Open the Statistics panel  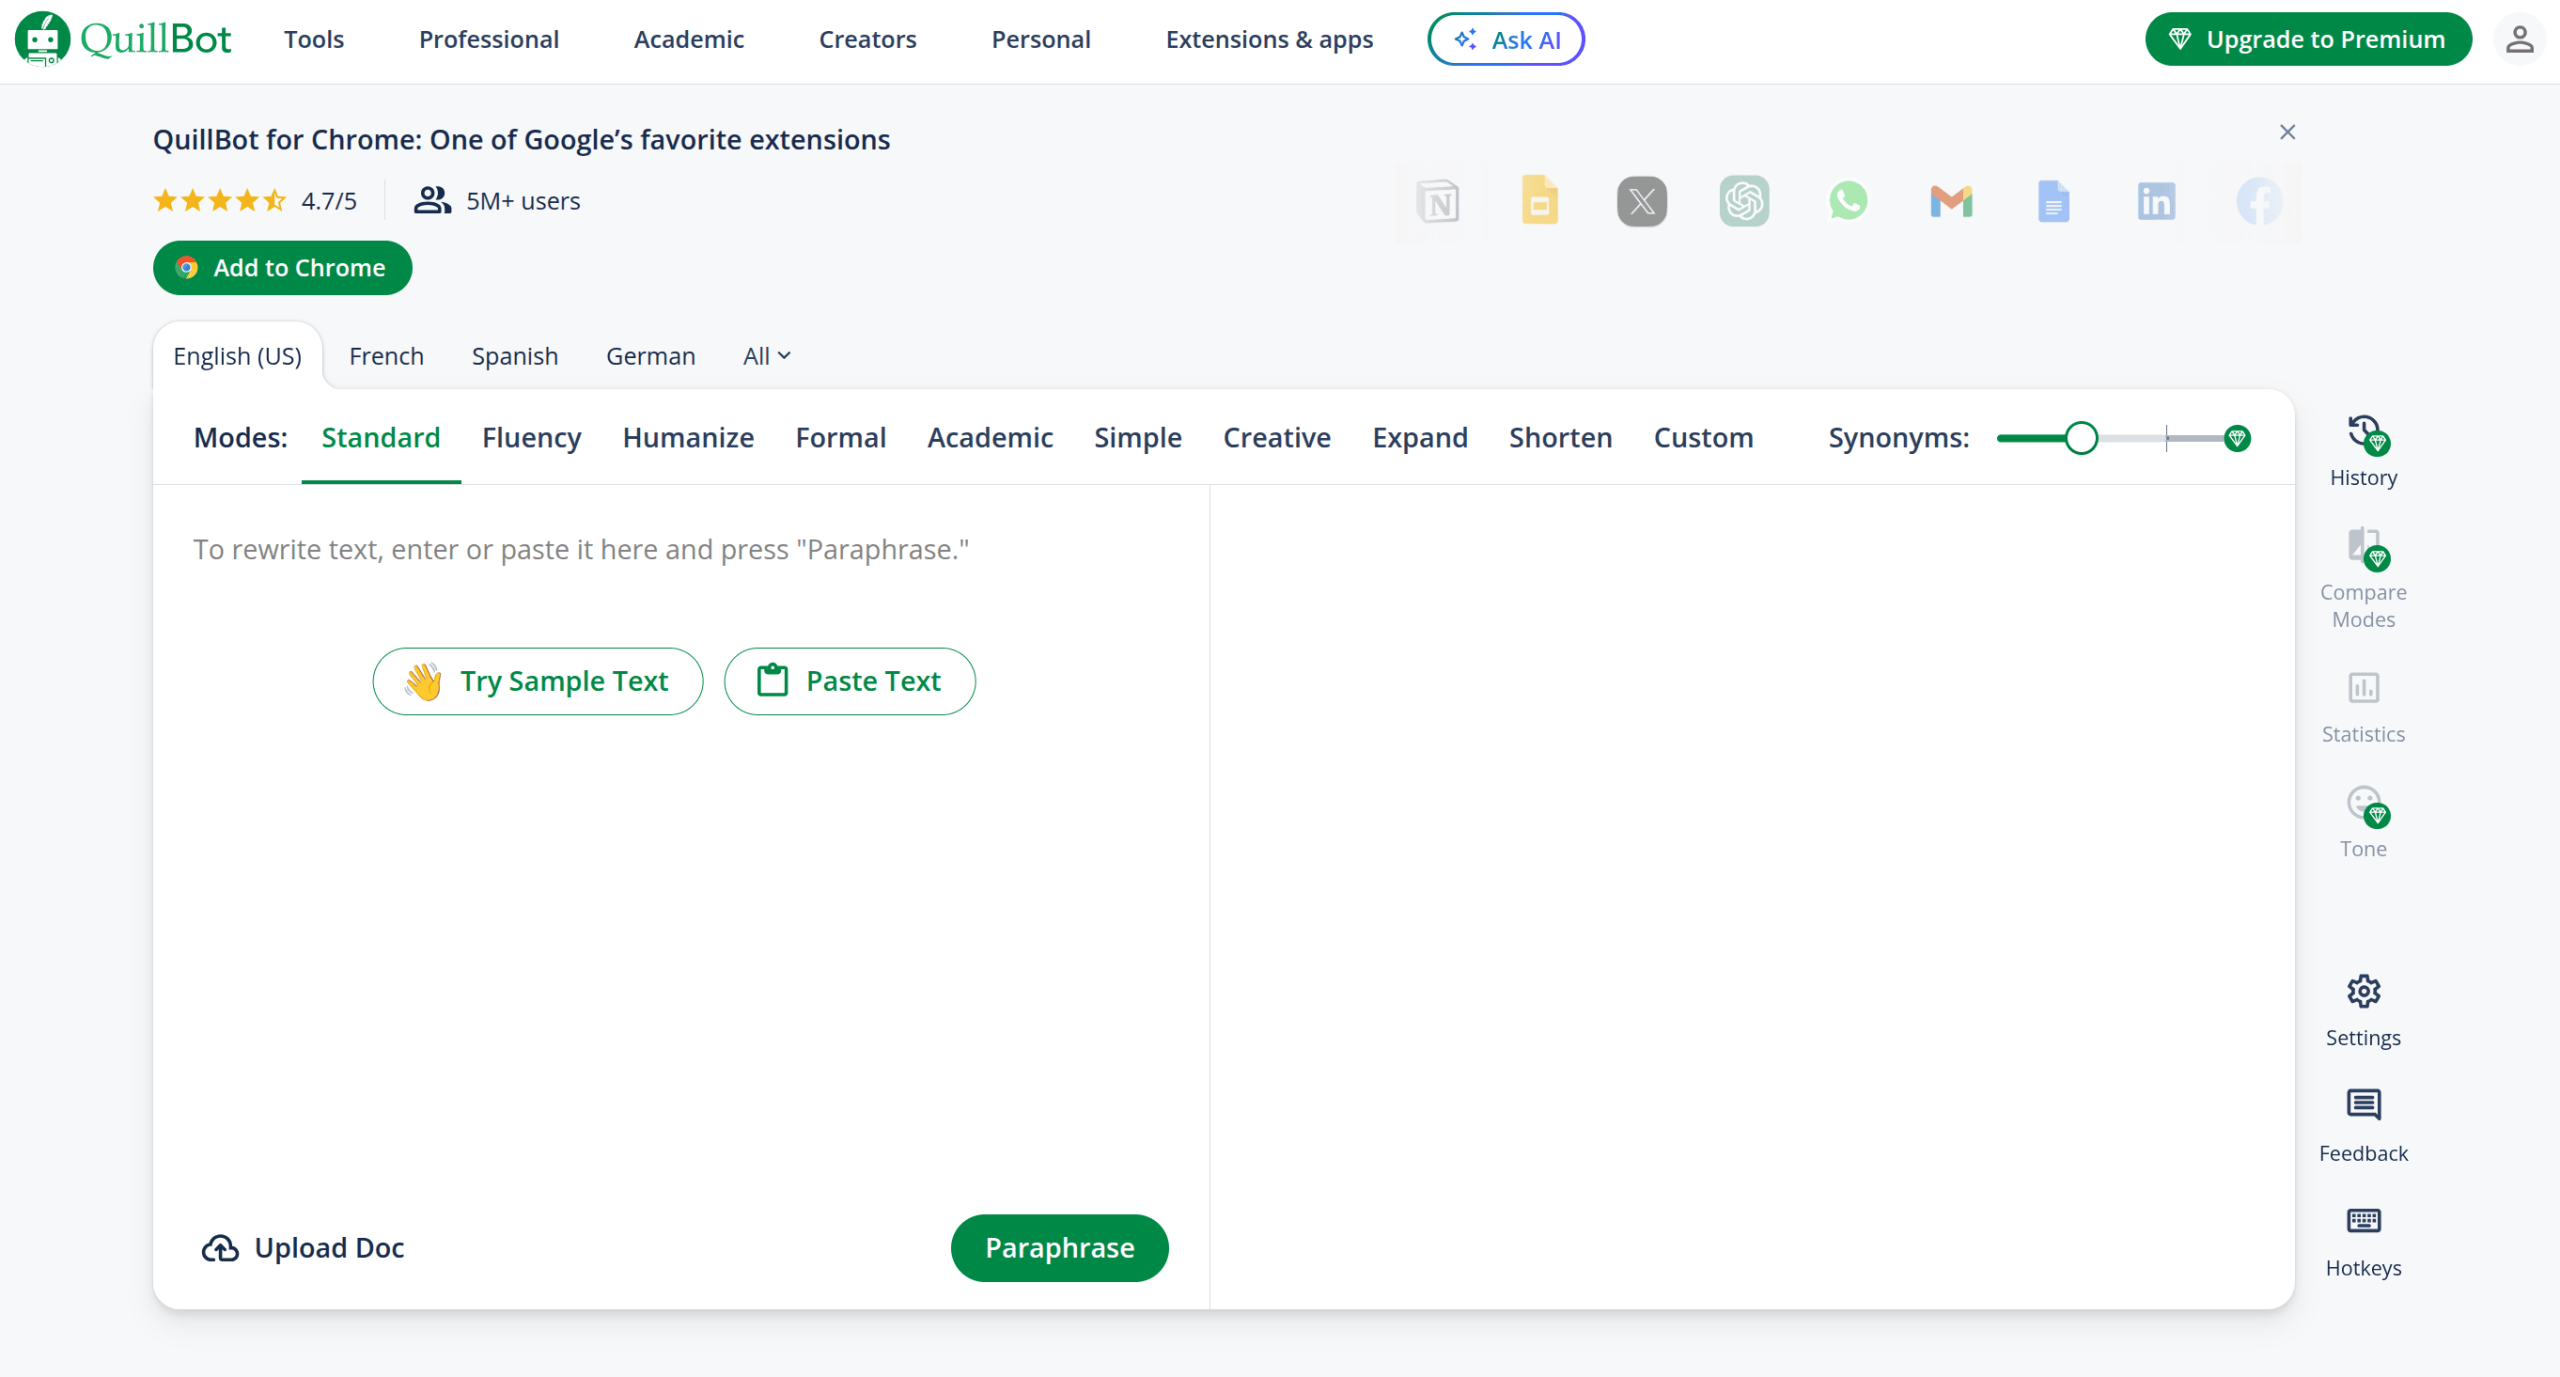pyautogui.click(x=2363, y=689)
